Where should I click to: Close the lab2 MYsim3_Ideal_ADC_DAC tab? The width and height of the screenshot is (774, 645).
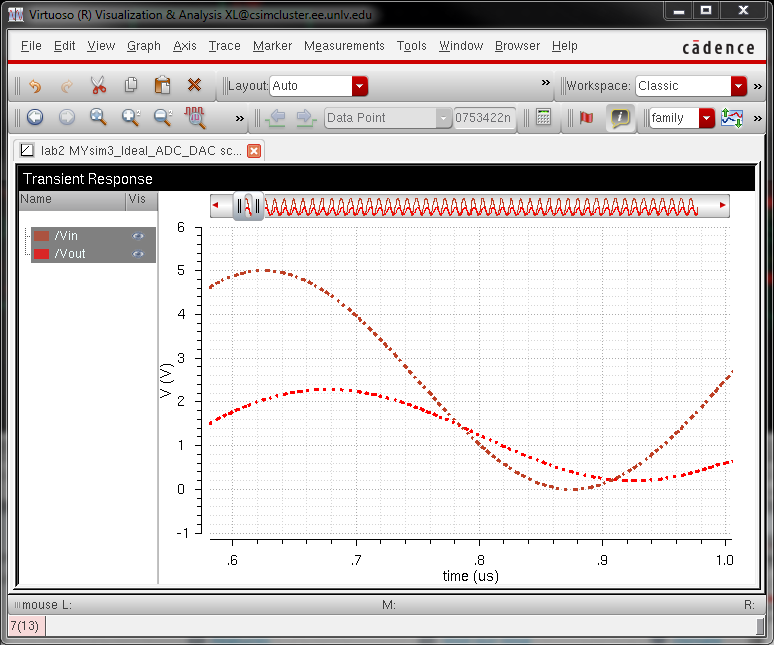[254, 151]
